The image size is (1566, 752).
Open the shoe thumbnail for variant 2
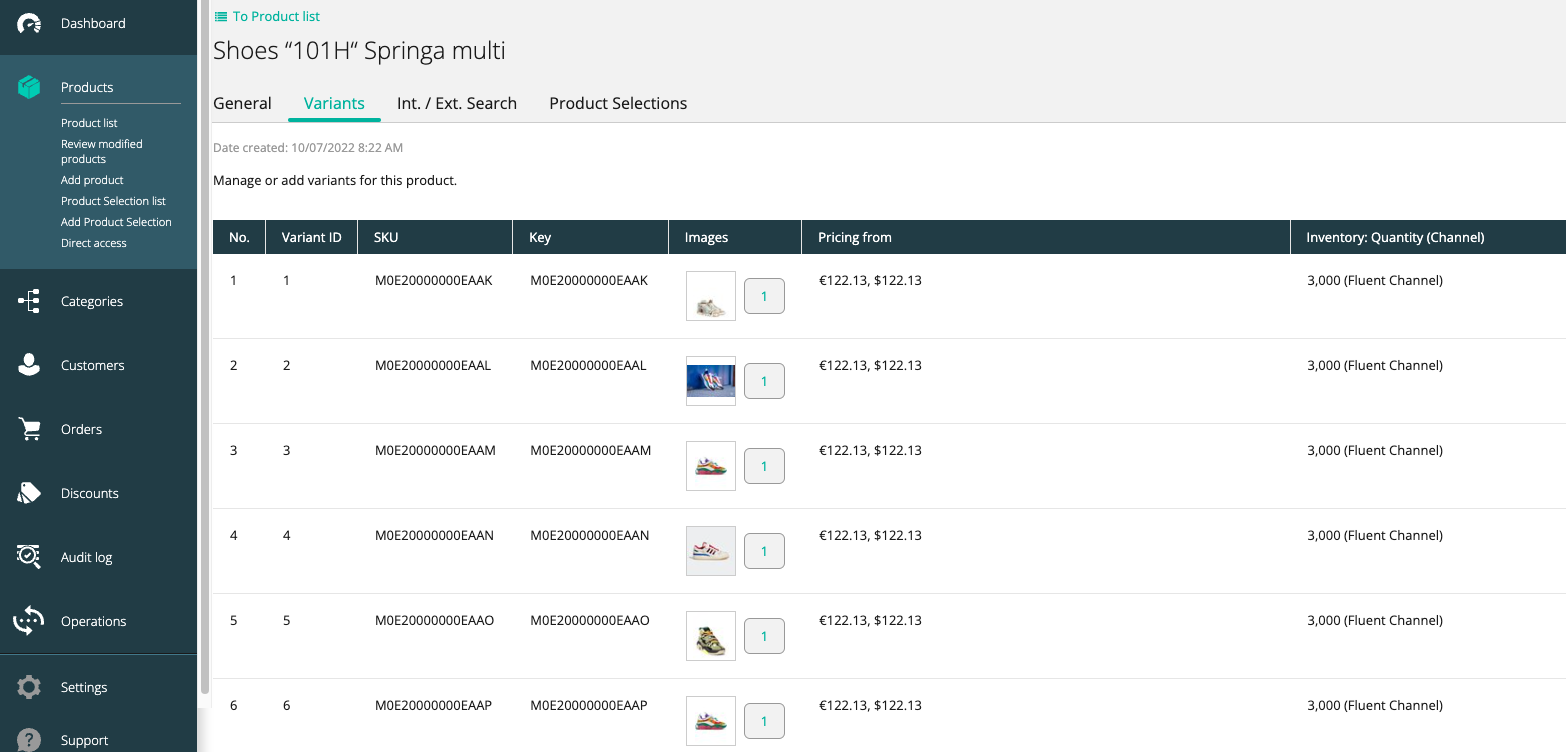pos(710,381)
